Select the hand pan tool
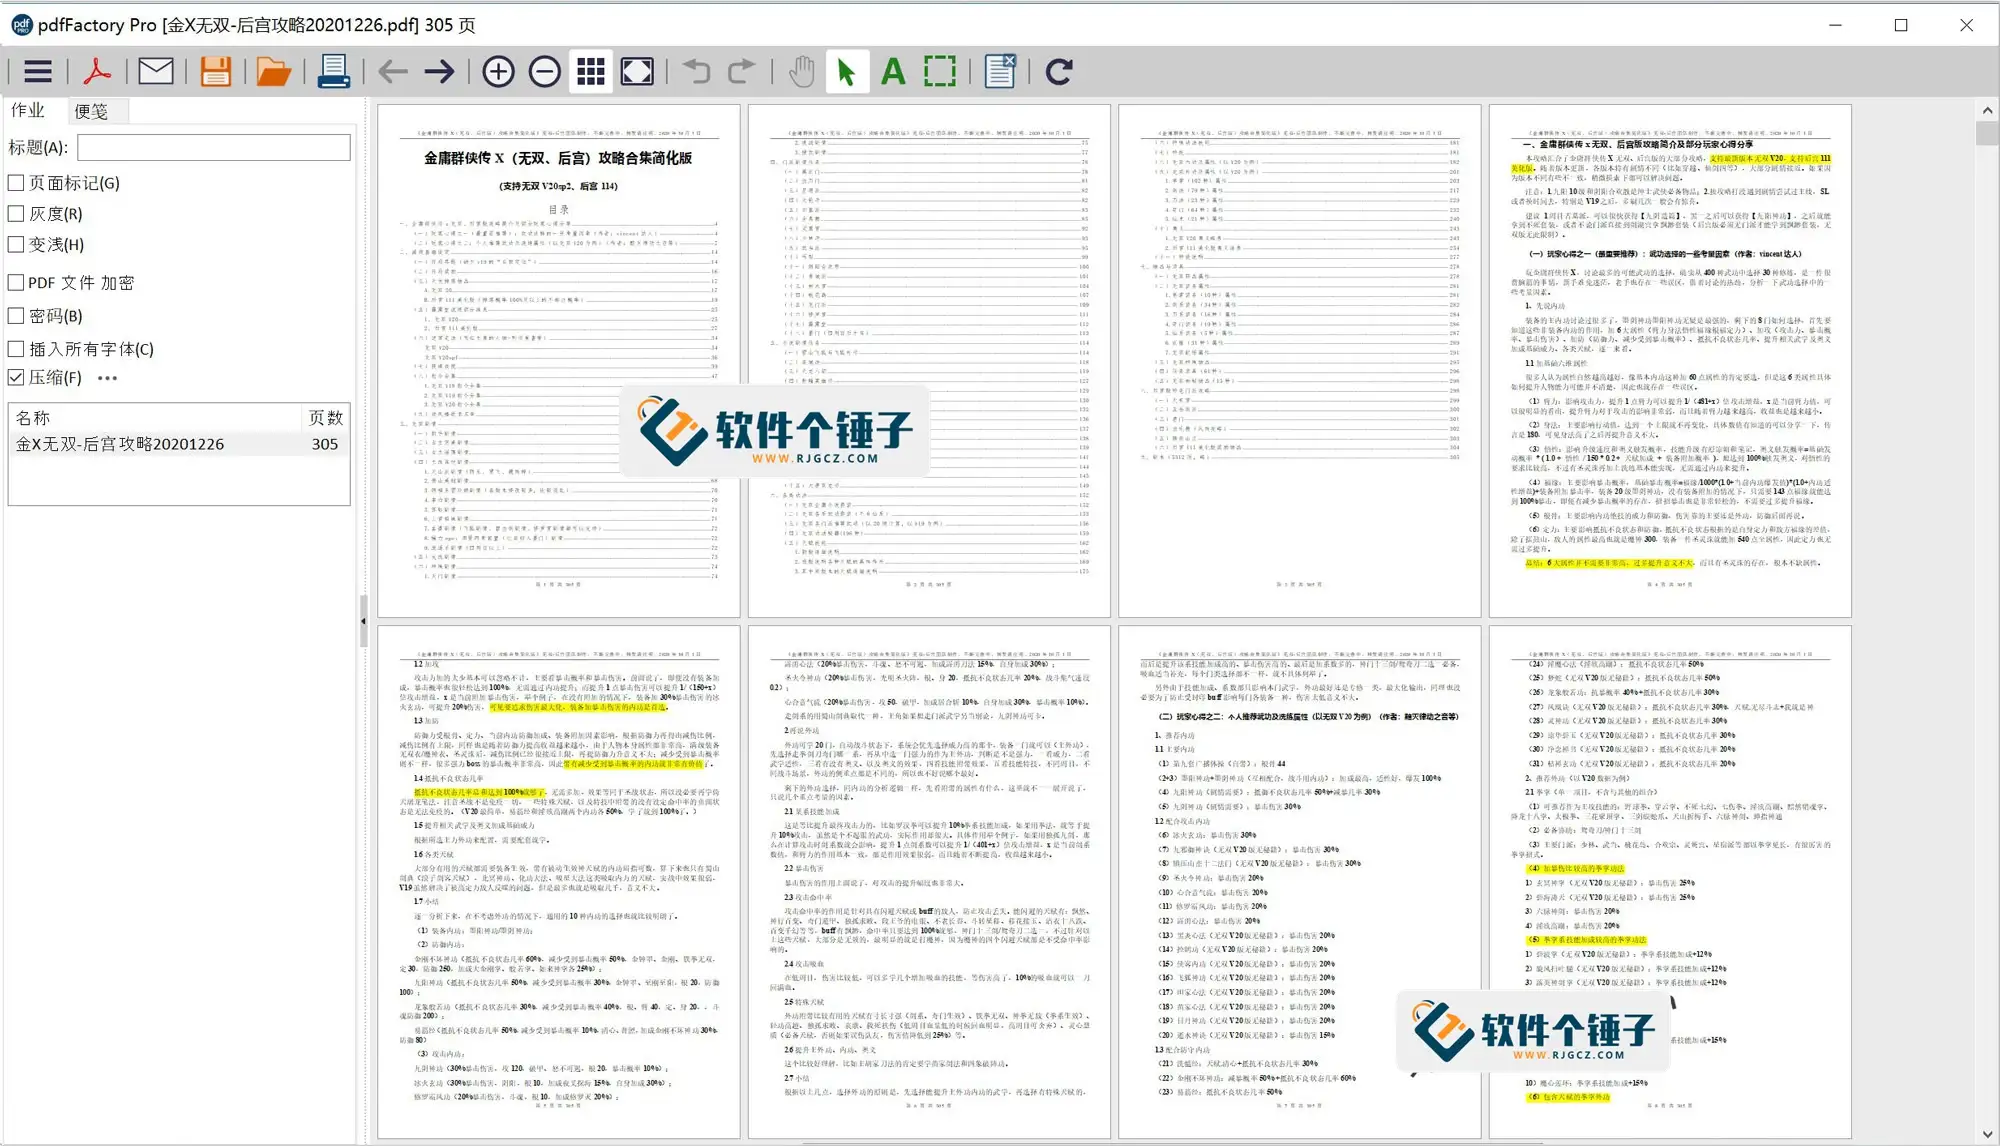Image resolution: width=2000 pixels, height=1146 pixels. [x=801, y=72]
